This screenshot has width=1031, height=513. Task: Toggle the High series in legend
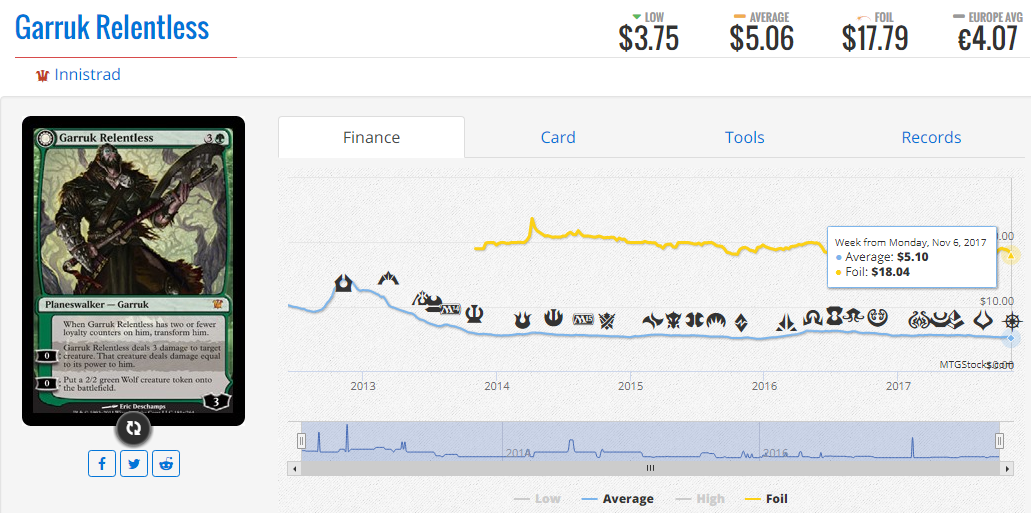[x=701, y=499]
